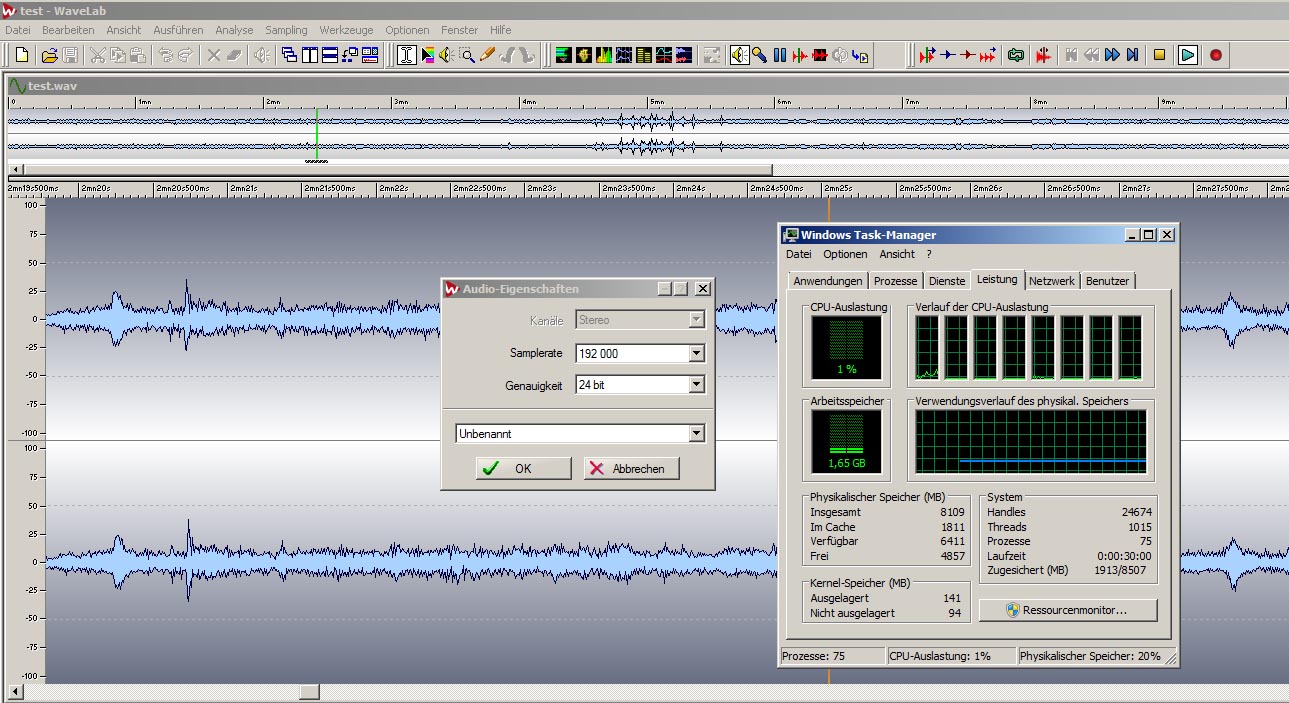Click the blue fast forward button
Viewport: 1289px width, 703px height.
1112,55
